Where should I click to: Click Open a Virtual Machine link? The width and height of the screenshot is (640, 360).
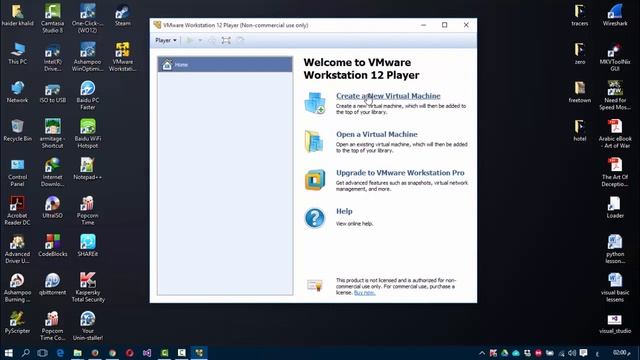click(x=377, y=134)
